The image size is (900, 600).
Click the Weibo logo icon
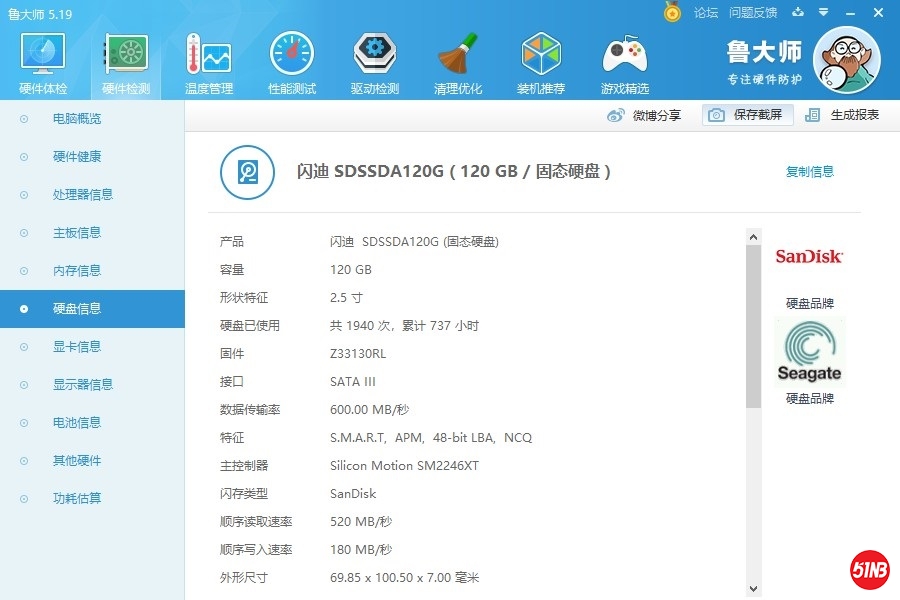click(615, 115)
